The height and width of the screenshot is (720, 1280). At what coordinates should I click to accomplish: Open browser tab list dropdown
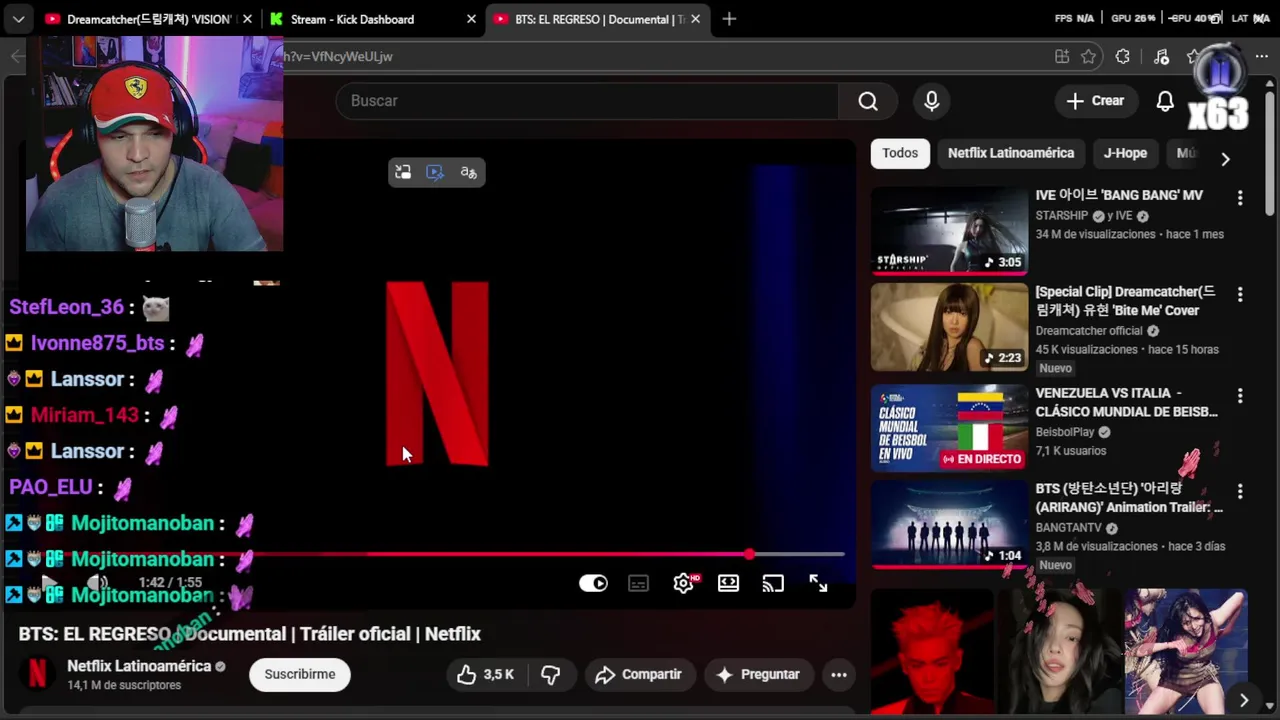pos(18,19)
